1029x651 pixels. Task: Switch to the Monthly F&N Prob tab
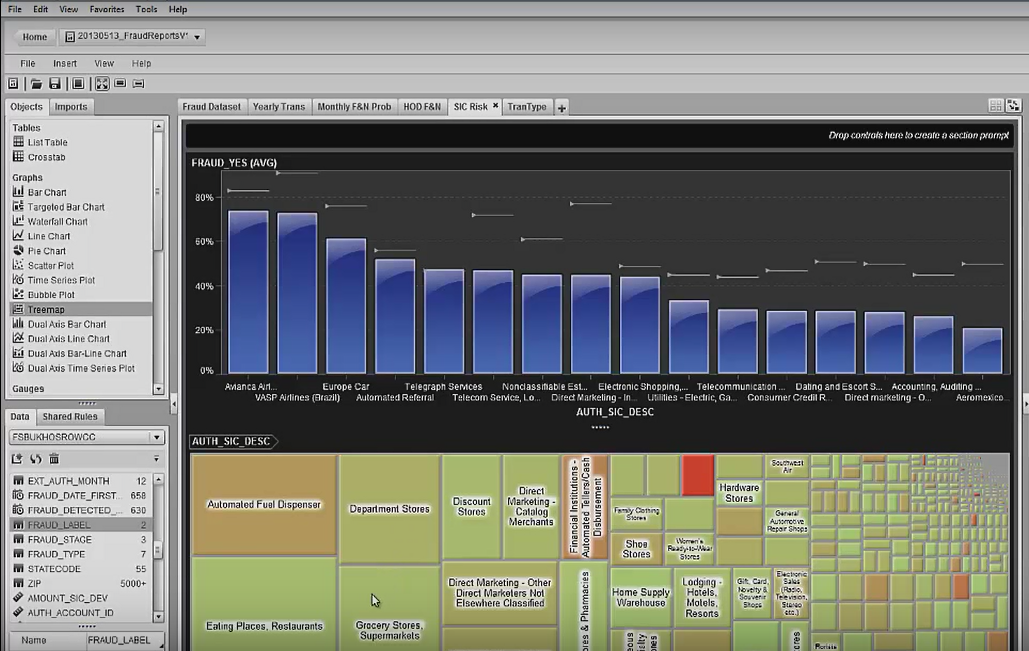354,106
